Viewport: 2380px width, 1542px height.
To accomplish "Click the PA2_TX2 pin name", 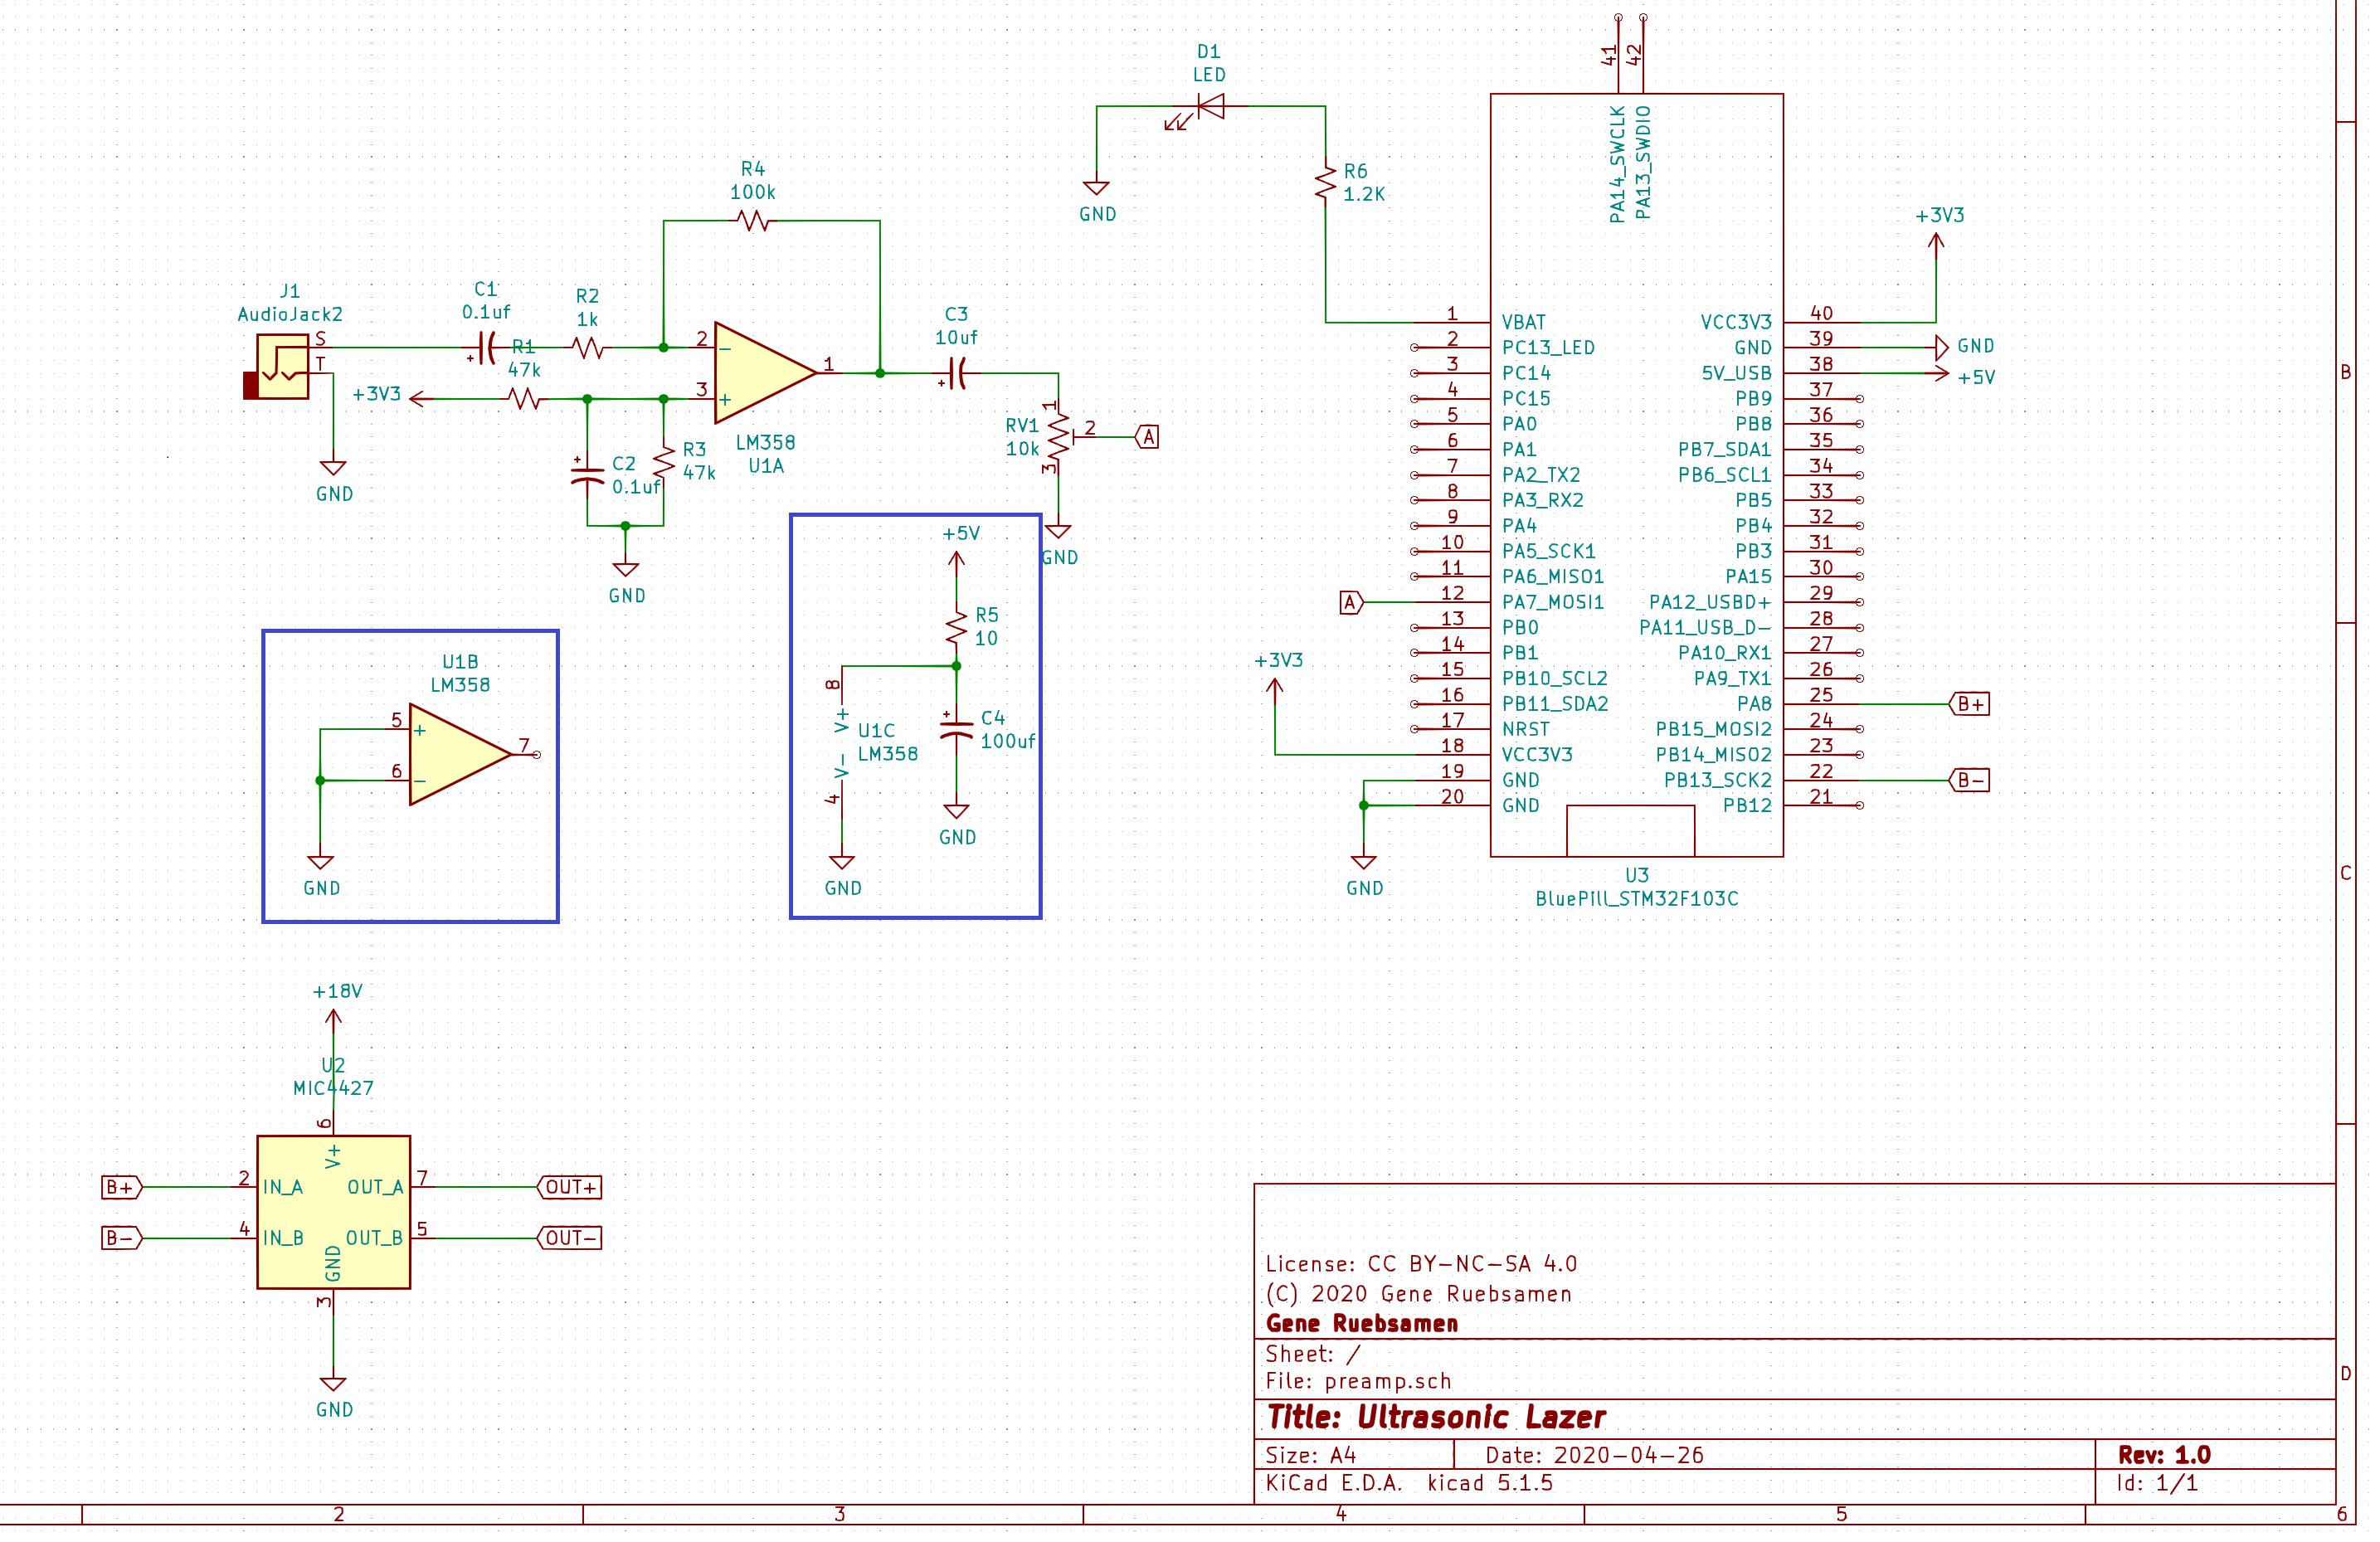I will (1542, 476).
